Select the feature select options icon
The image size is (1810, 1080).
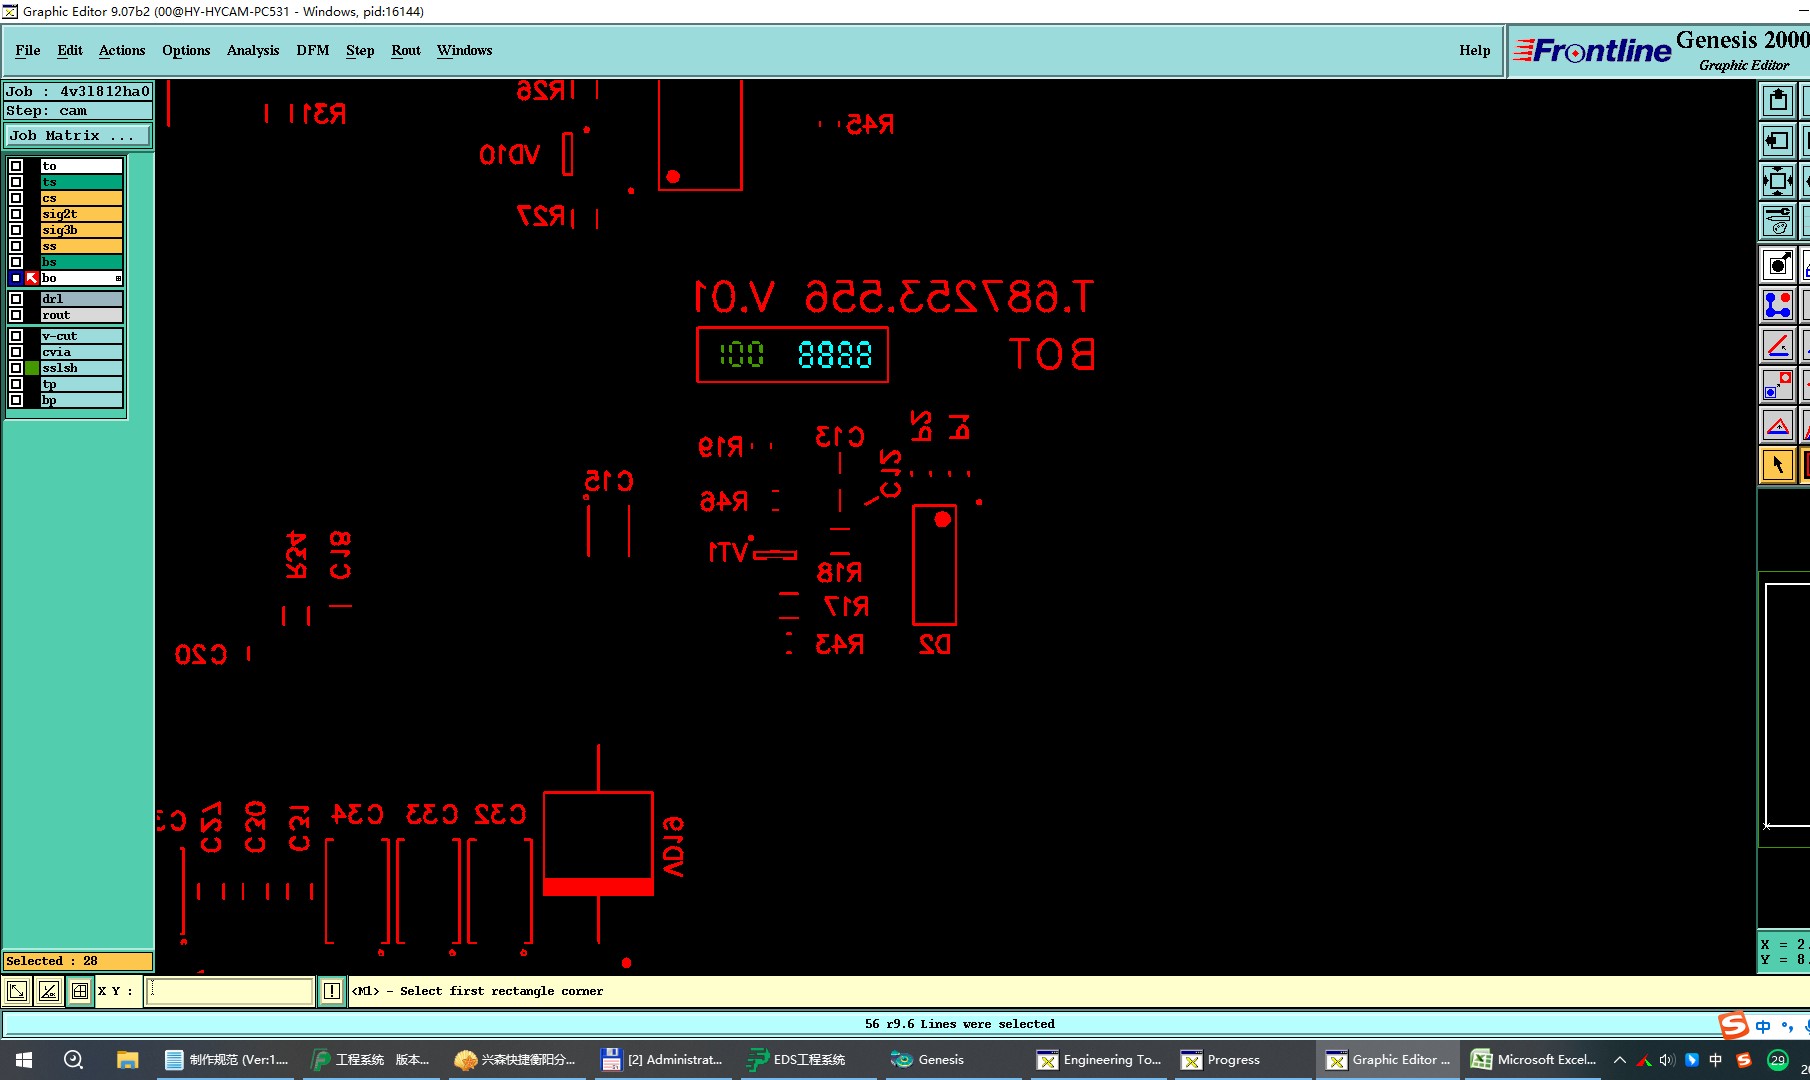click(x=1777, y=265)
